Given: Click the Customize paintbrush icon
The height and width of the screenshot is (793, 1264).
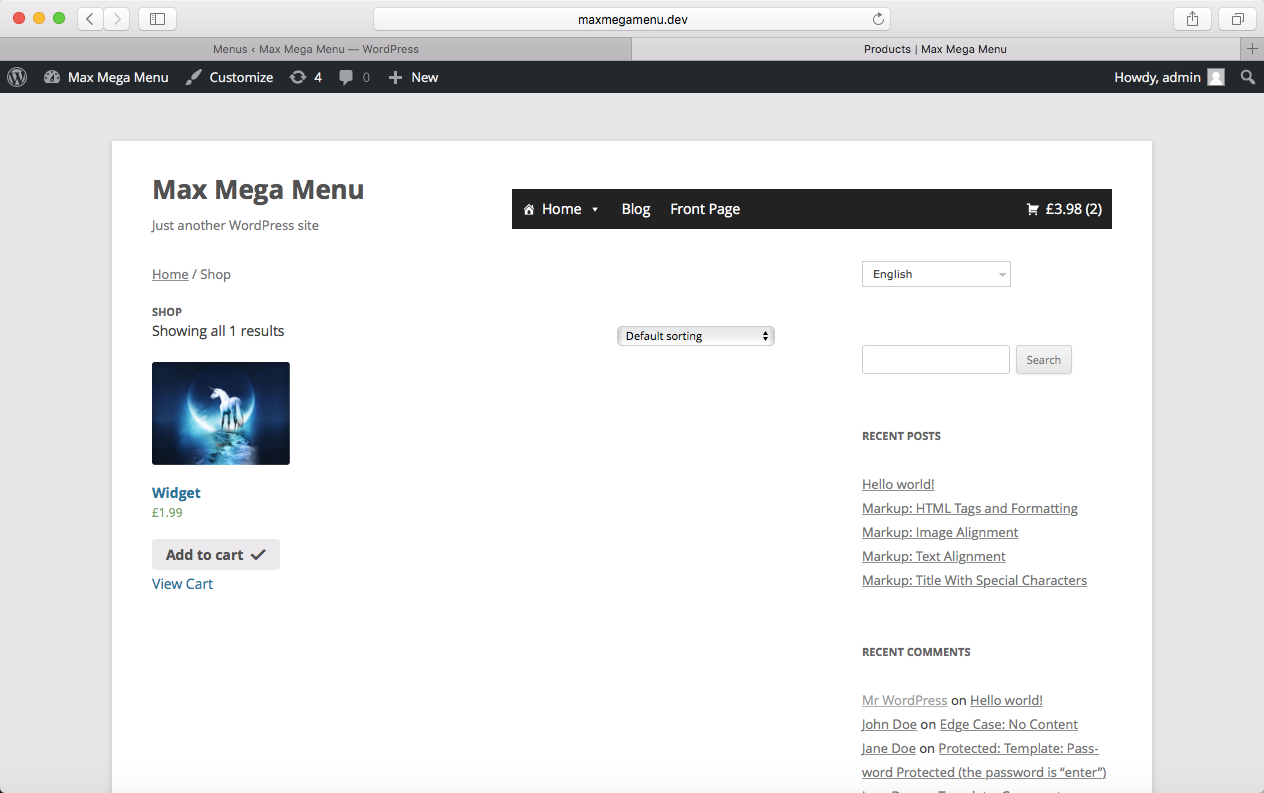Looking at the screenshot, I should 194,77.
